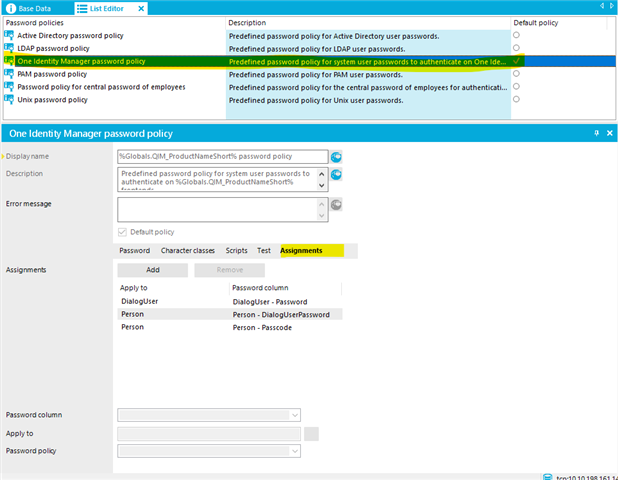This screenshot has height=480, width=618.
Task: Toggle the Default policy checkbox
Action: pos(122,232)
